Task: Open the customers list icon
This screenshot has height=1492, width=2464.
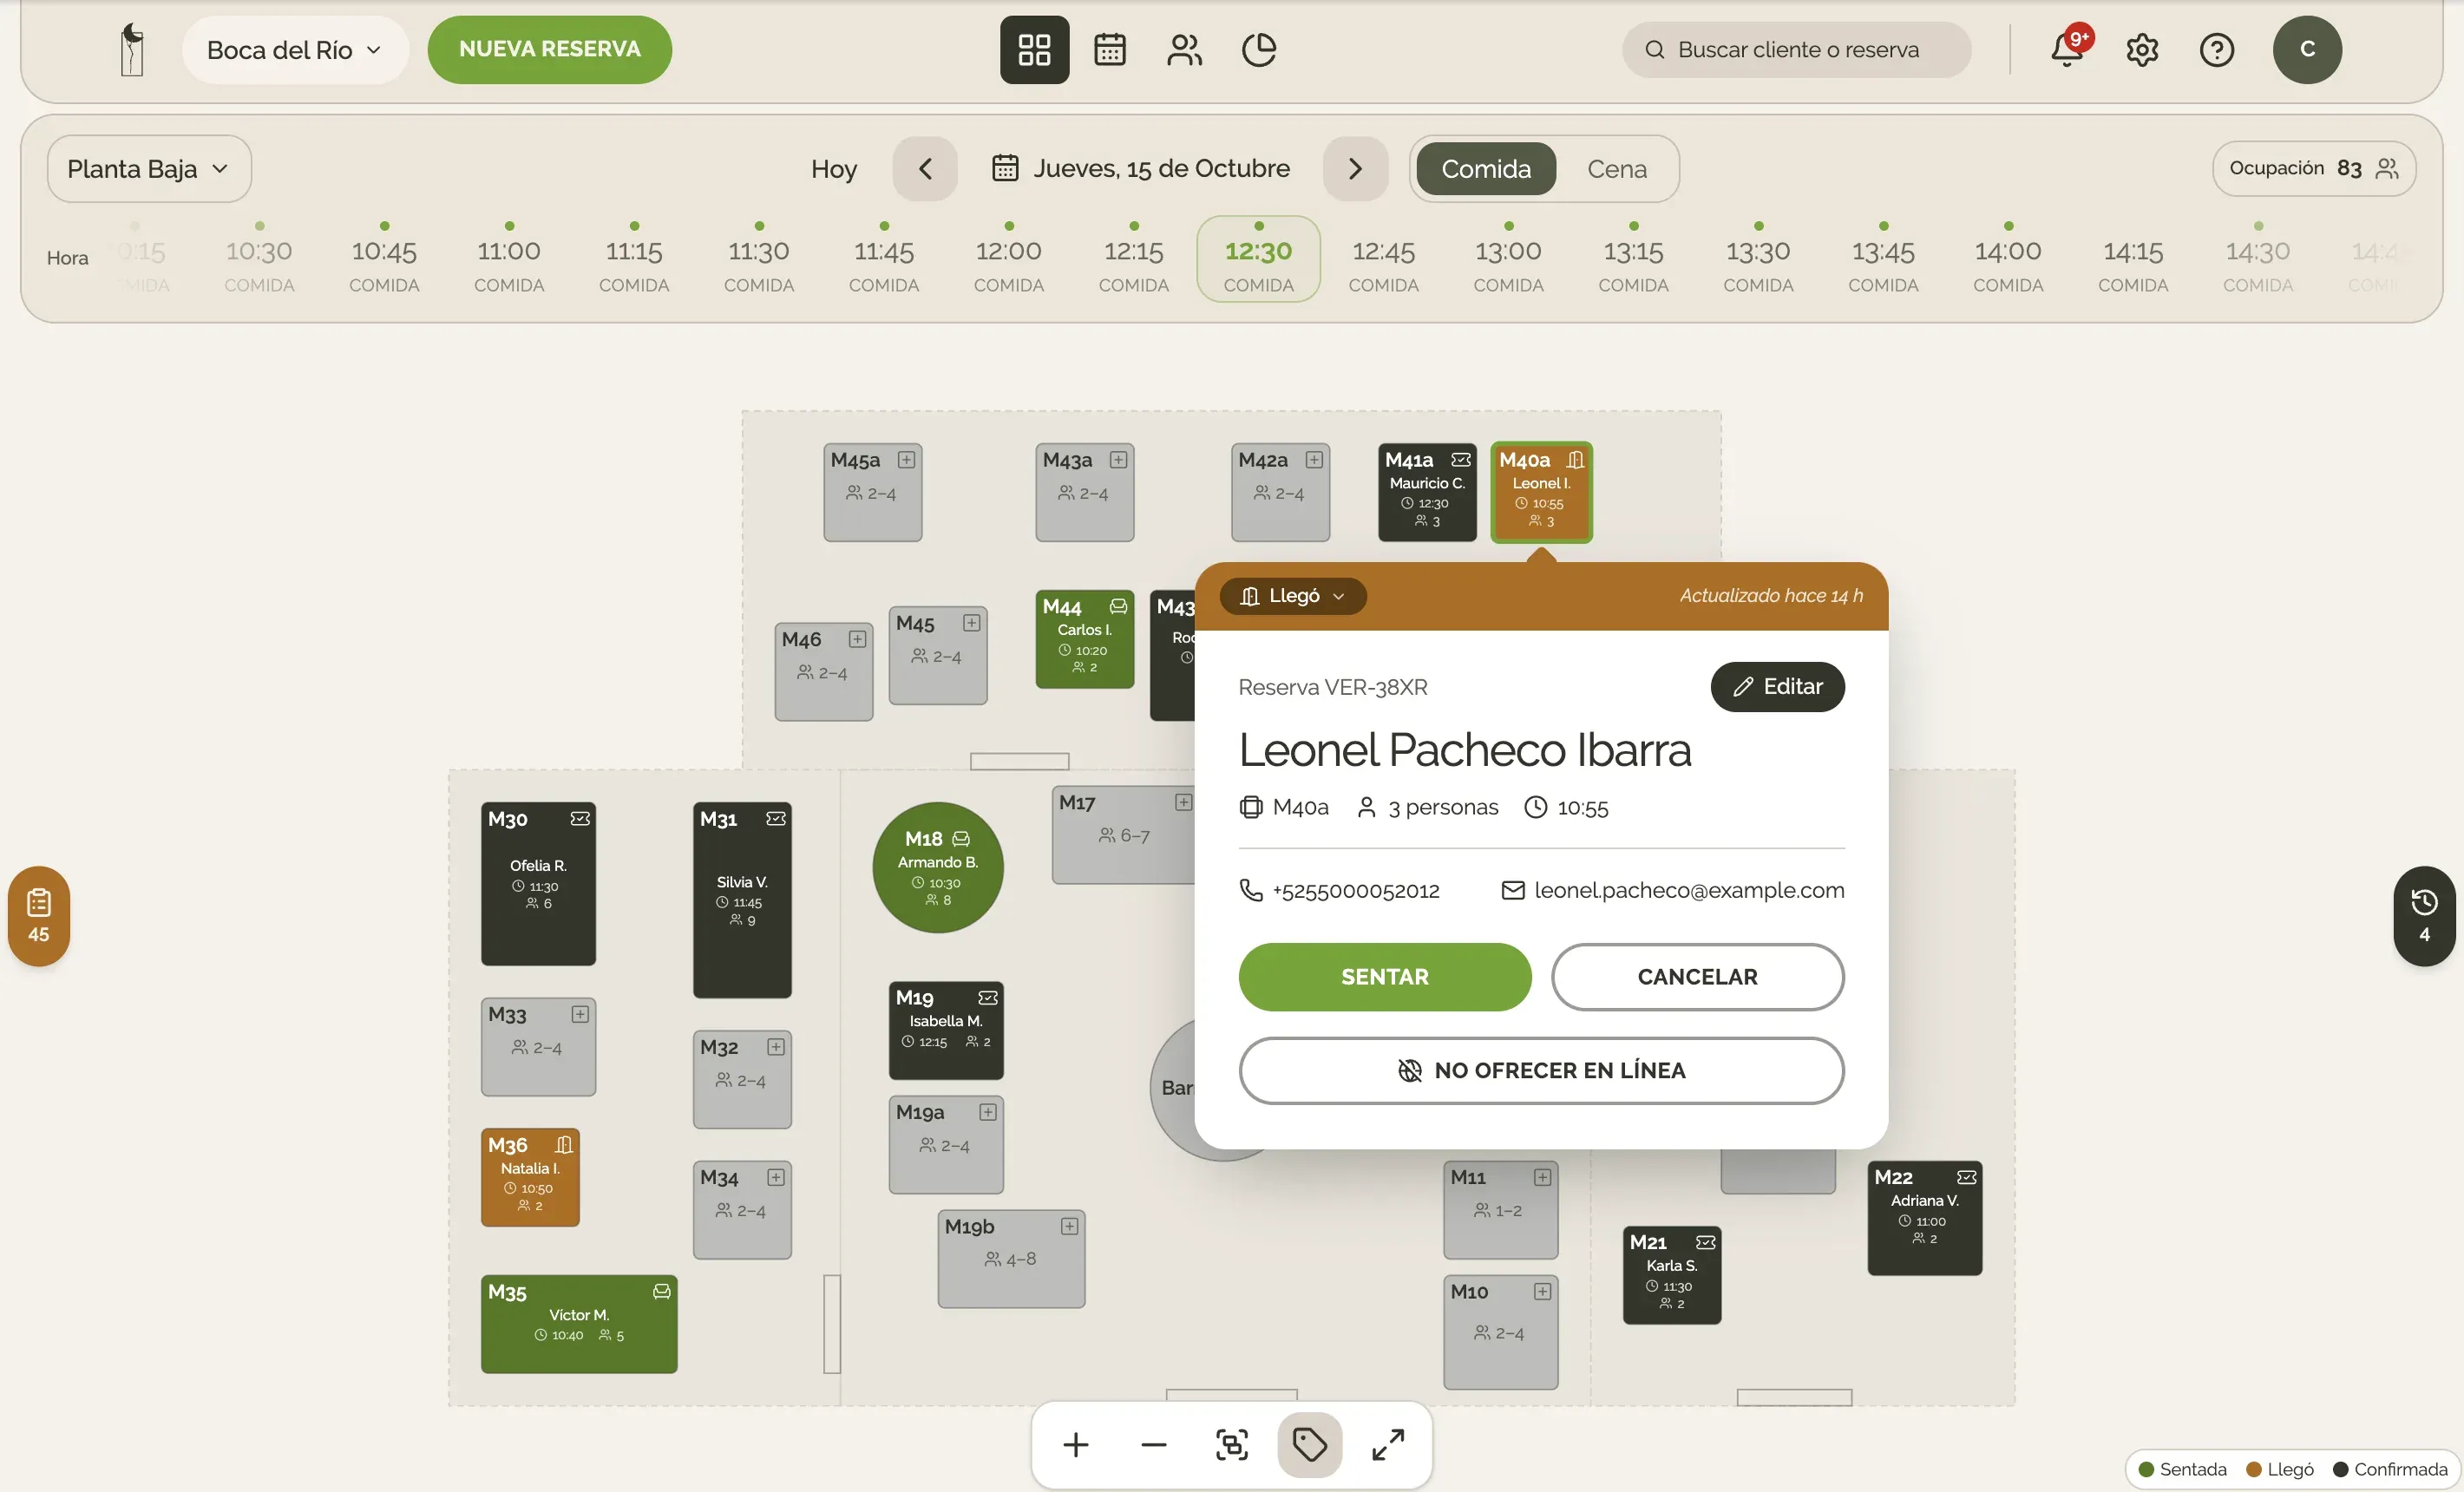Action: tap(1184, 49)
